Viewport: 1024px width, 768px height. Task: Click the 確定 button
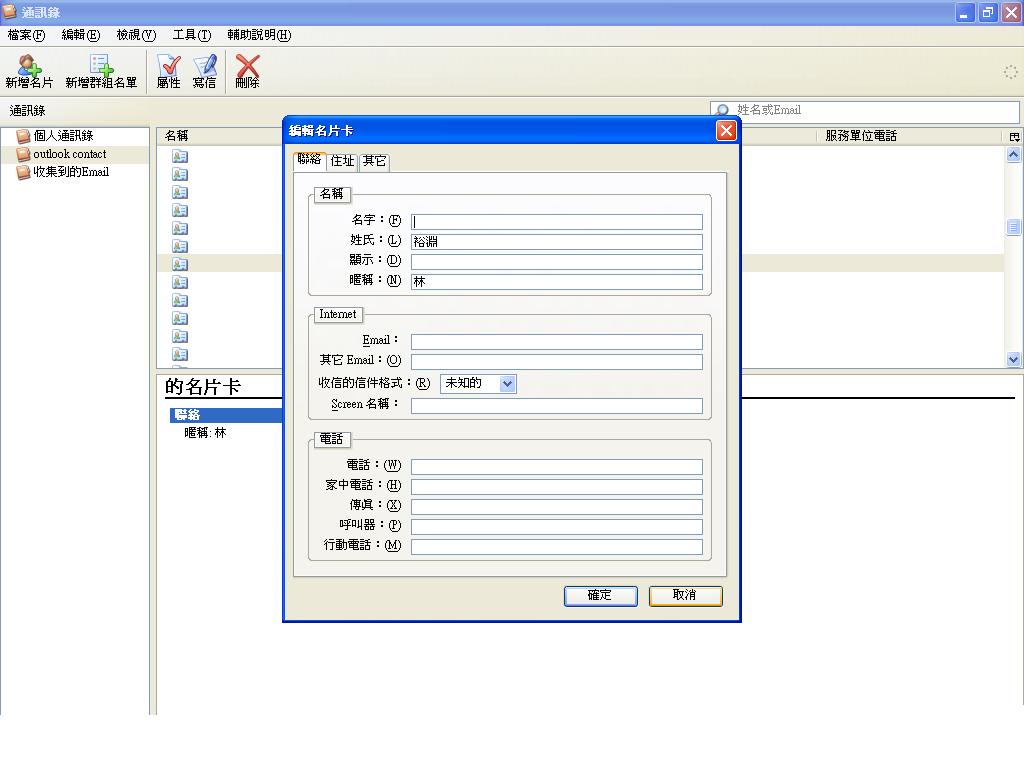[x=600, y=595]
